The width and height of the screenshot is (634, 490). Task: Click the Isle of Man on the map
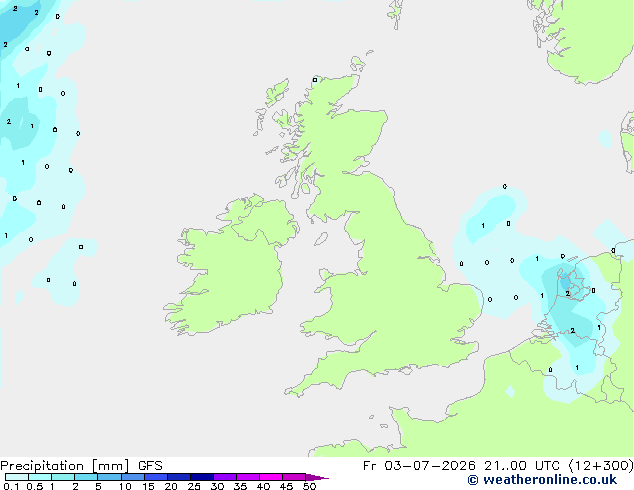tap(321, 239)
